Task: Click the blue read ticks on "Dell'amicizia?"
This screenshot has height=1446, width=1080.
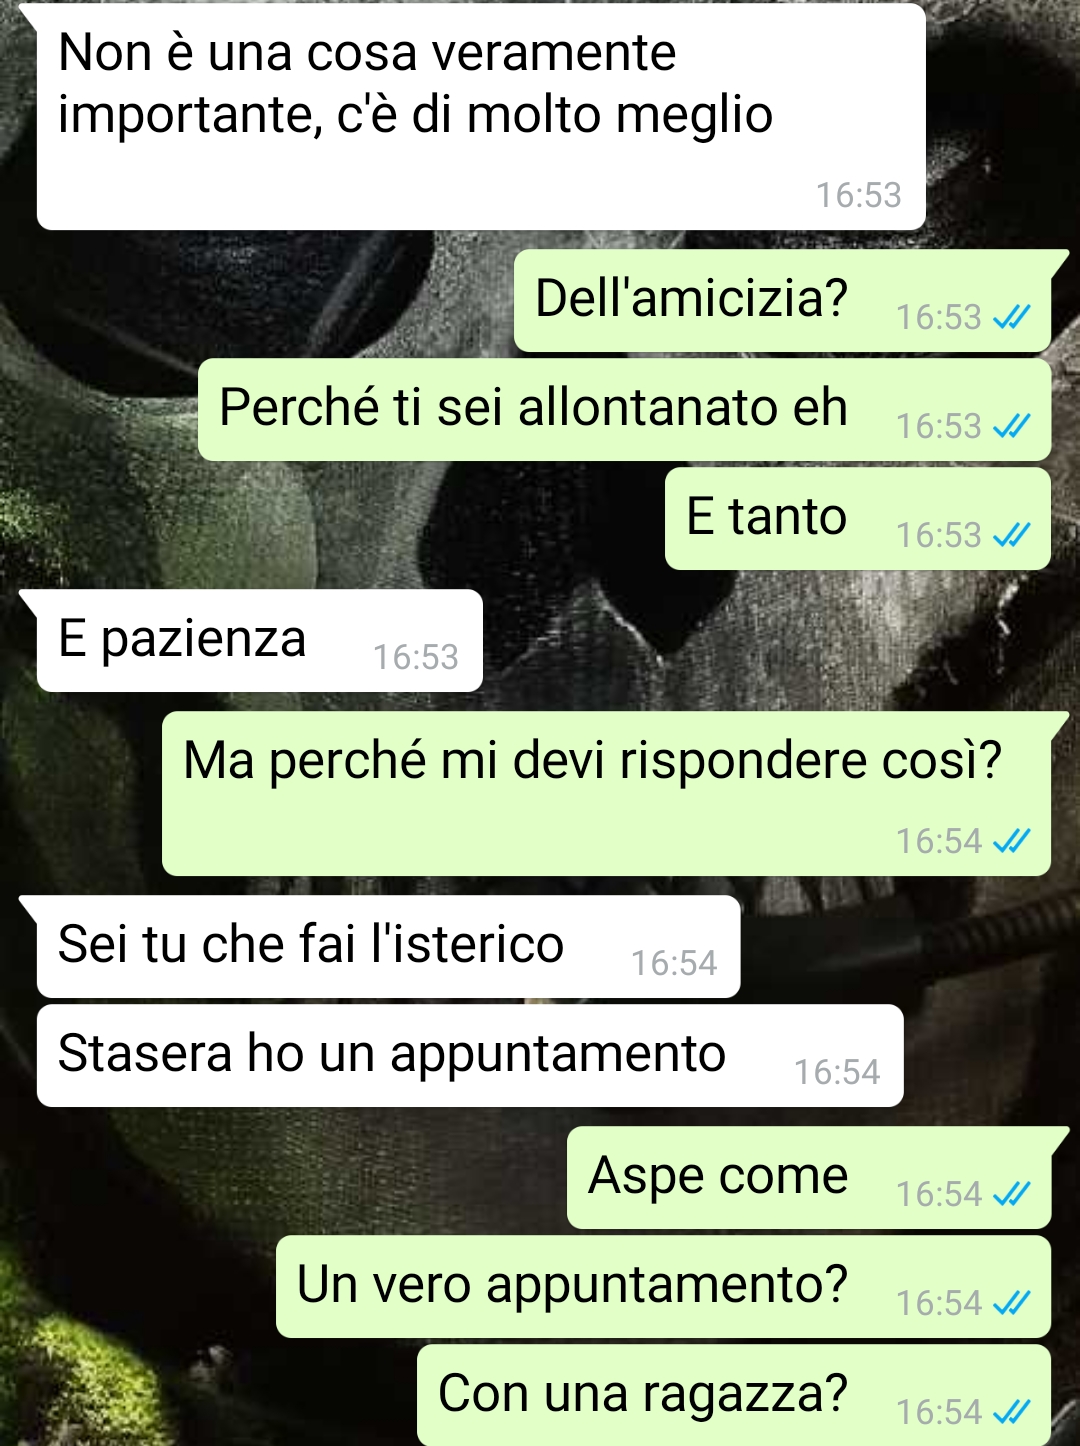Action: [1011, 318]
